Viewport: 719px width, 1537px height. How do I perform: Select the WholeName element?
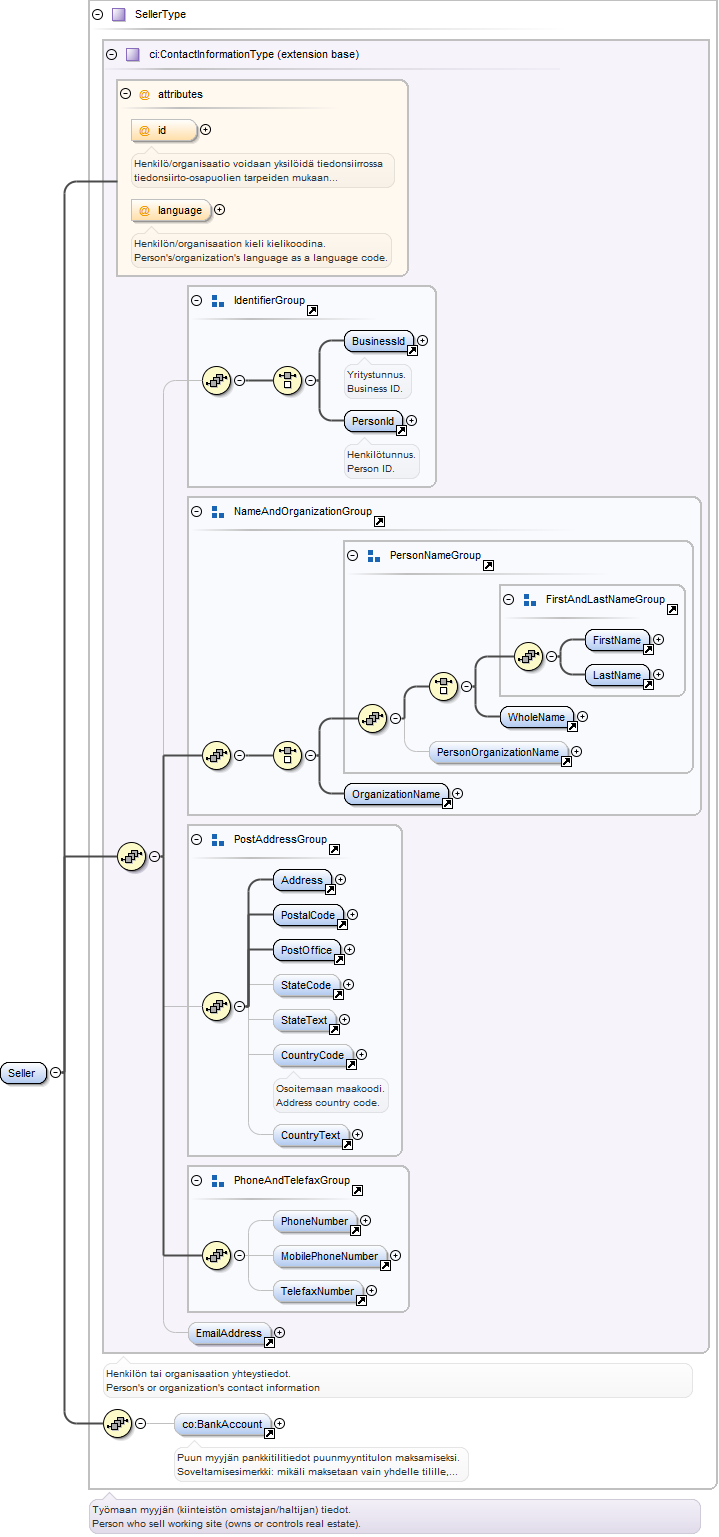click(x=537, y=717)
